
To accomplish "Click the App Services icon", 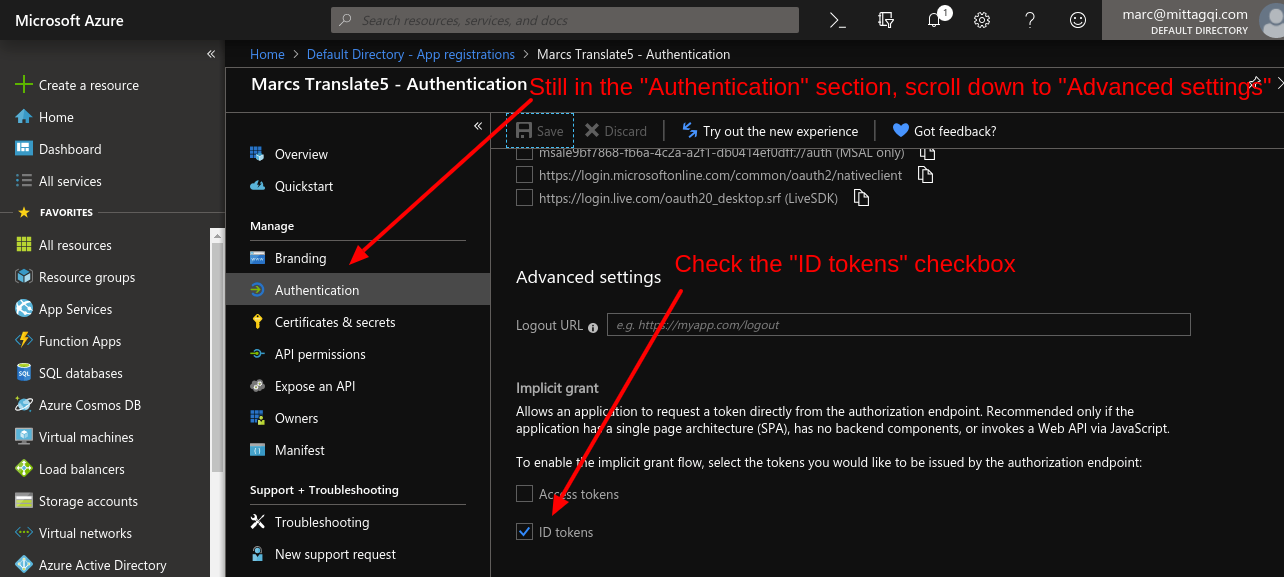I will click(x=24, y=309).
